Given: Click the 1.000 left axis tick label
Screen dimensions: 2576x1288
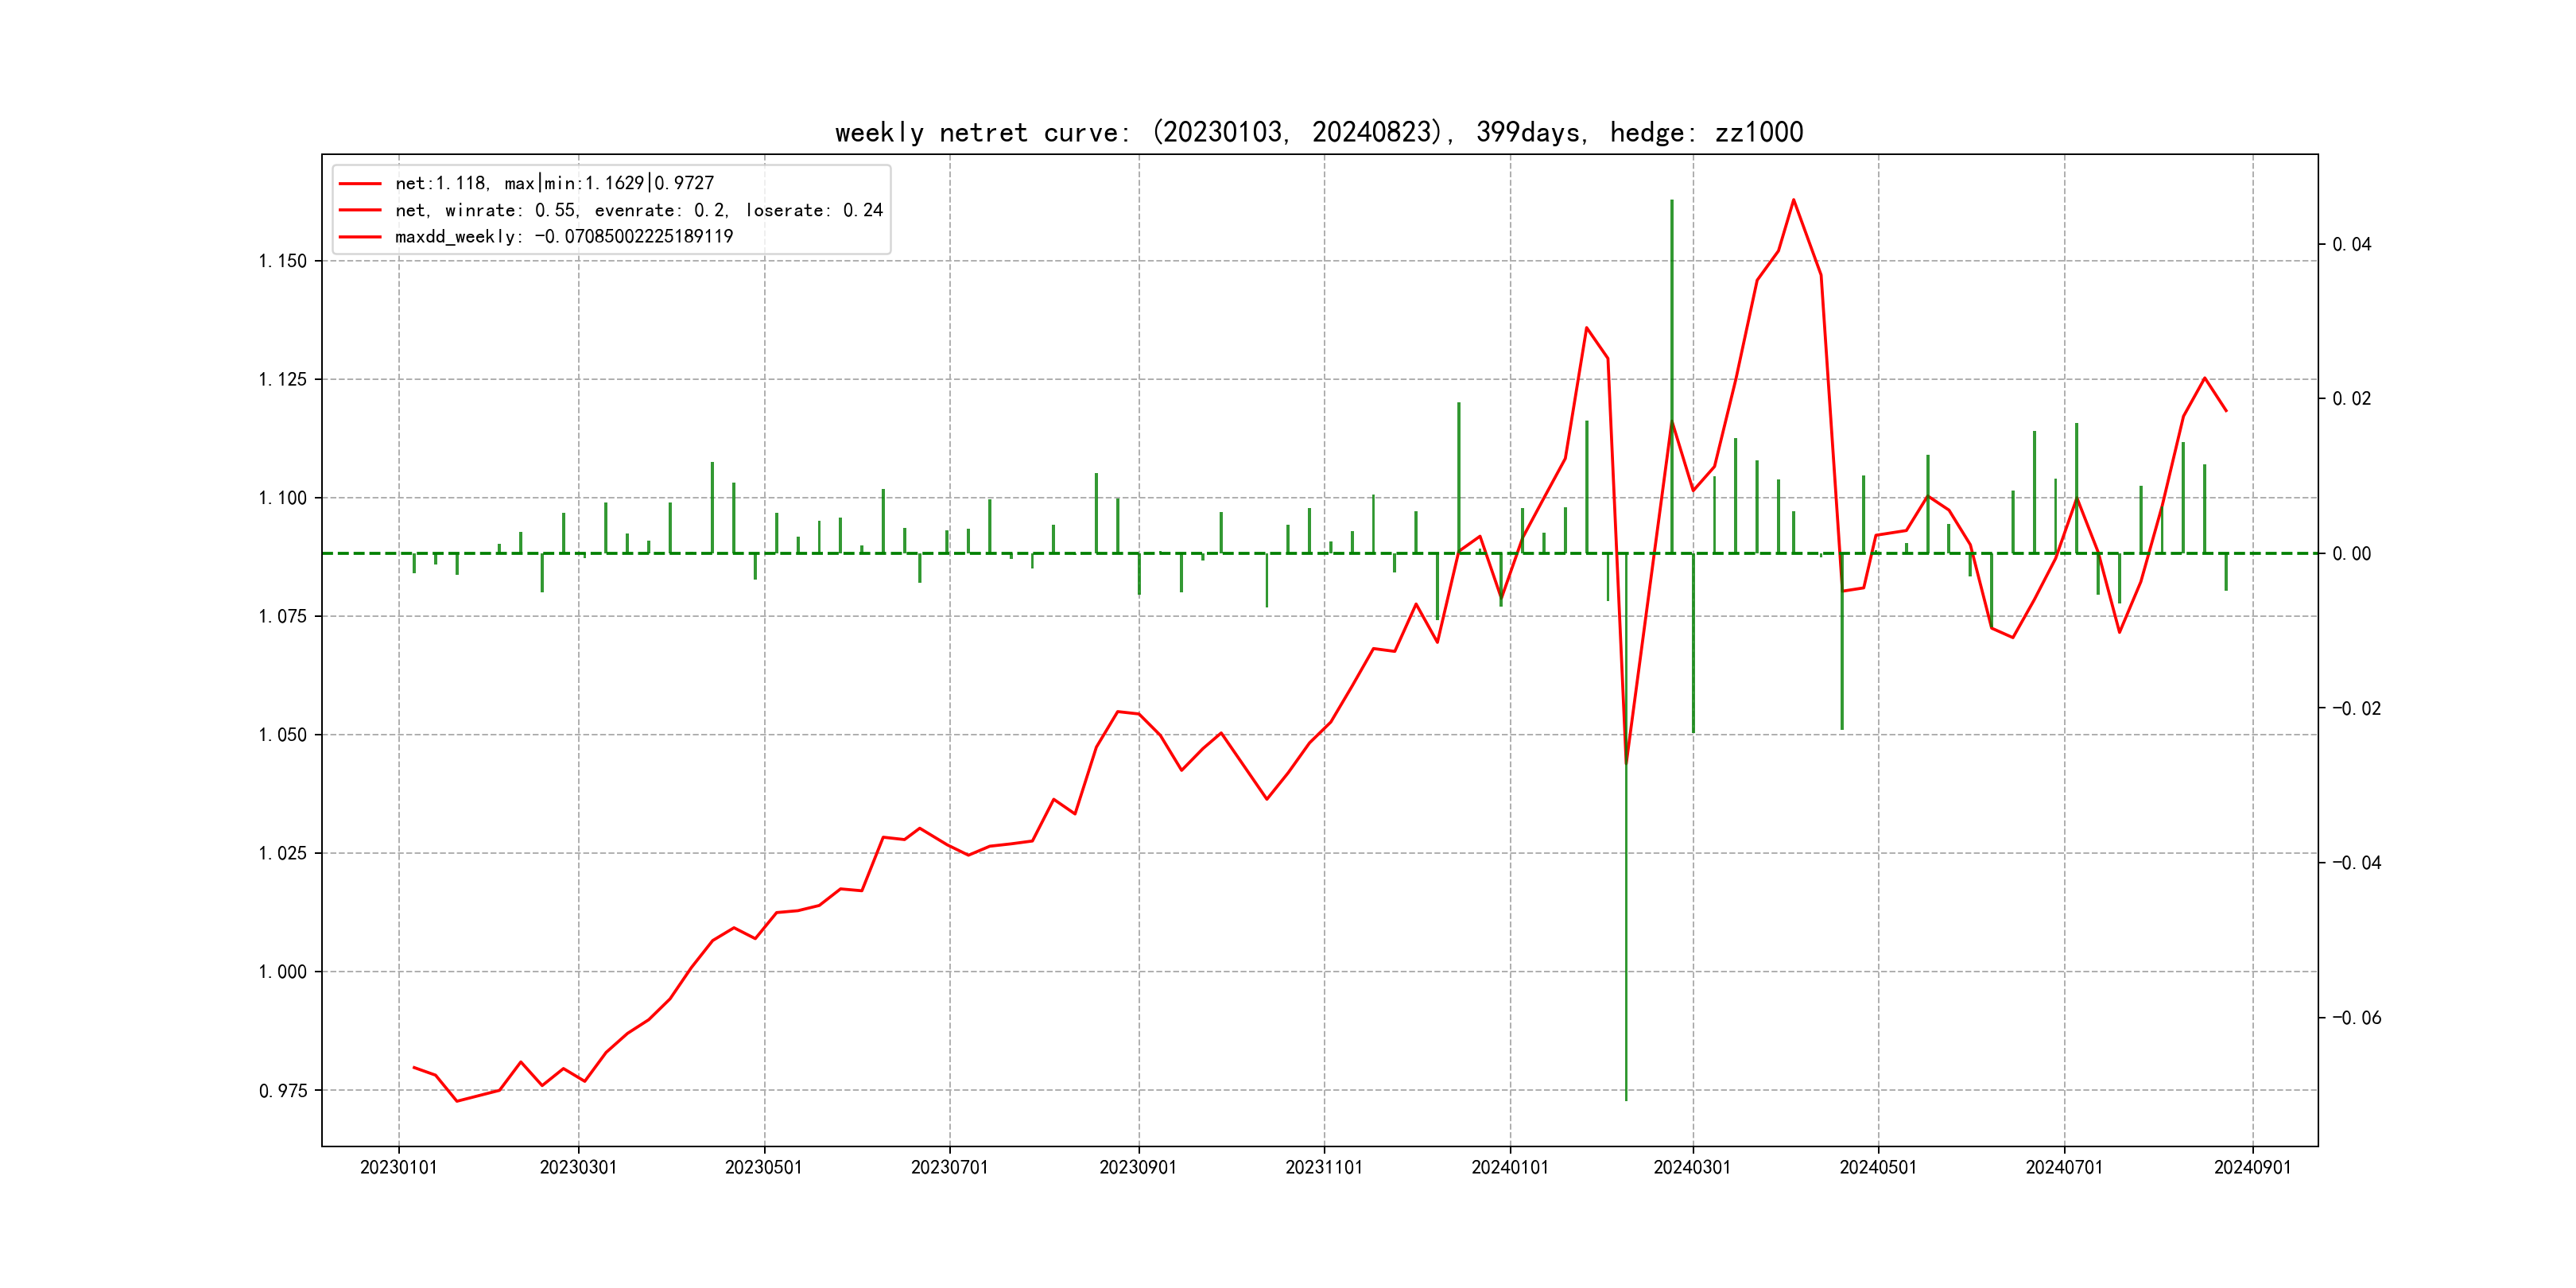Looking at the screenshot, I should pyautogui.click(x=283, y=972).
